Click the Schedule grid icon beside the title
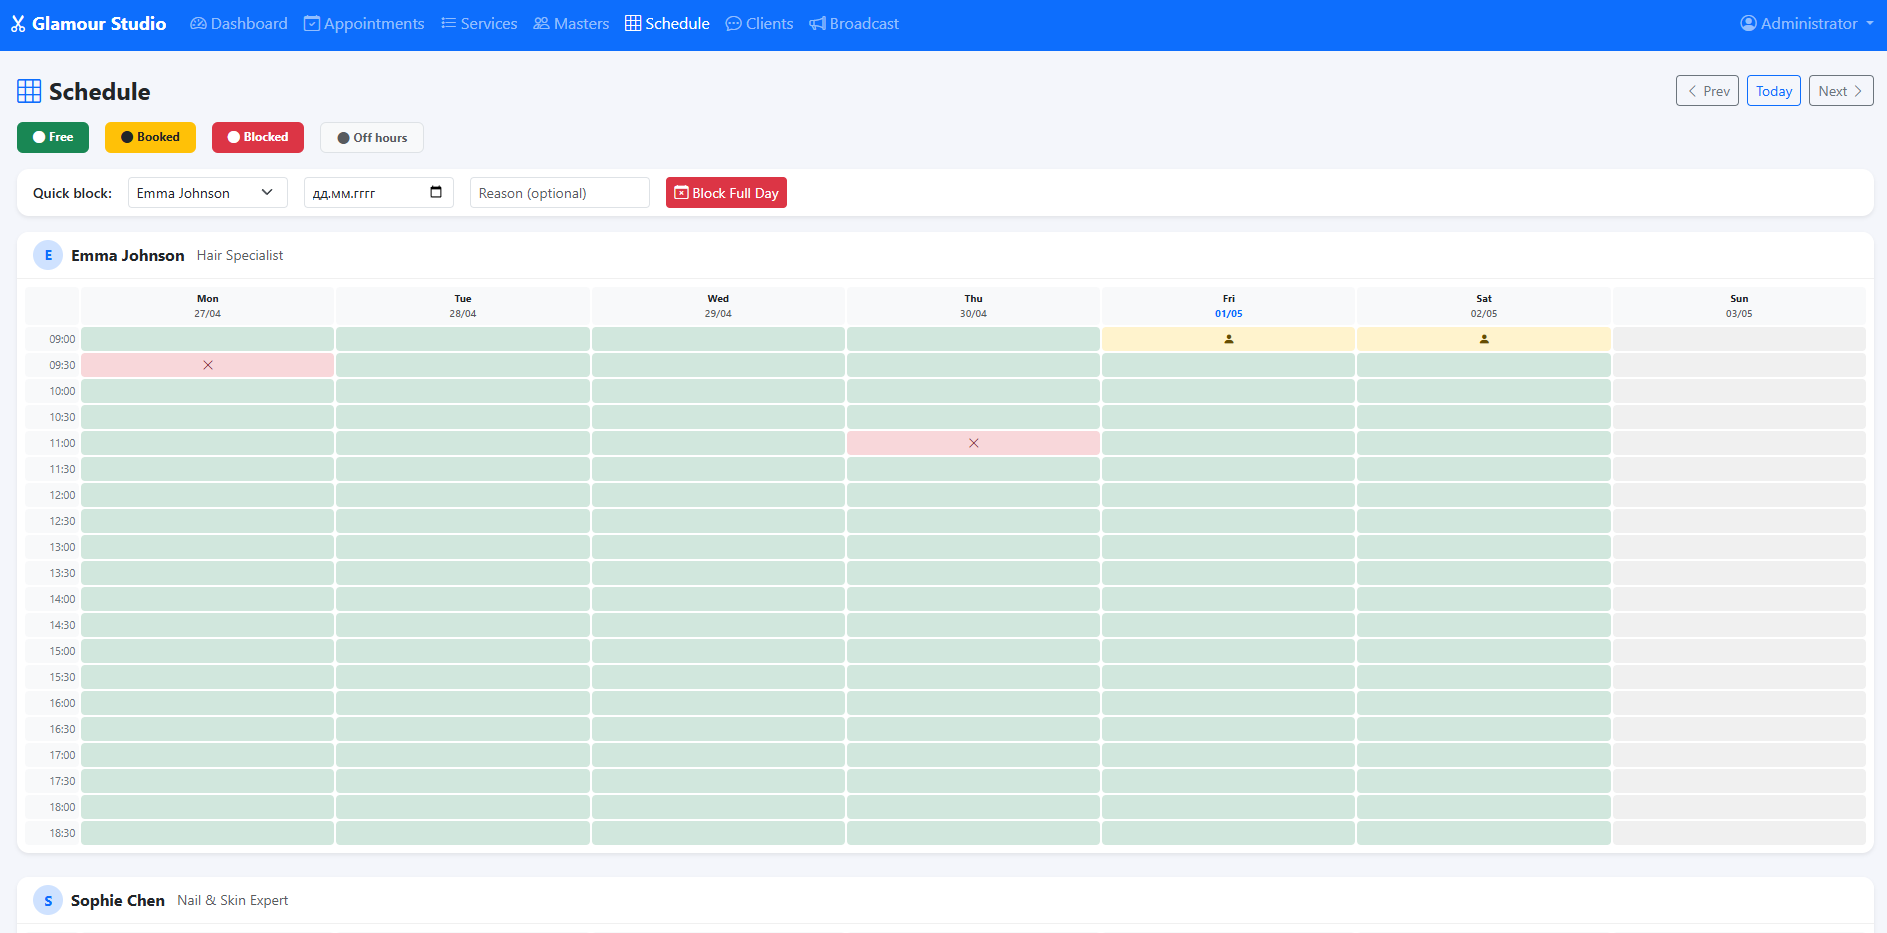1887x933 pixels. (x=29, y=91)
